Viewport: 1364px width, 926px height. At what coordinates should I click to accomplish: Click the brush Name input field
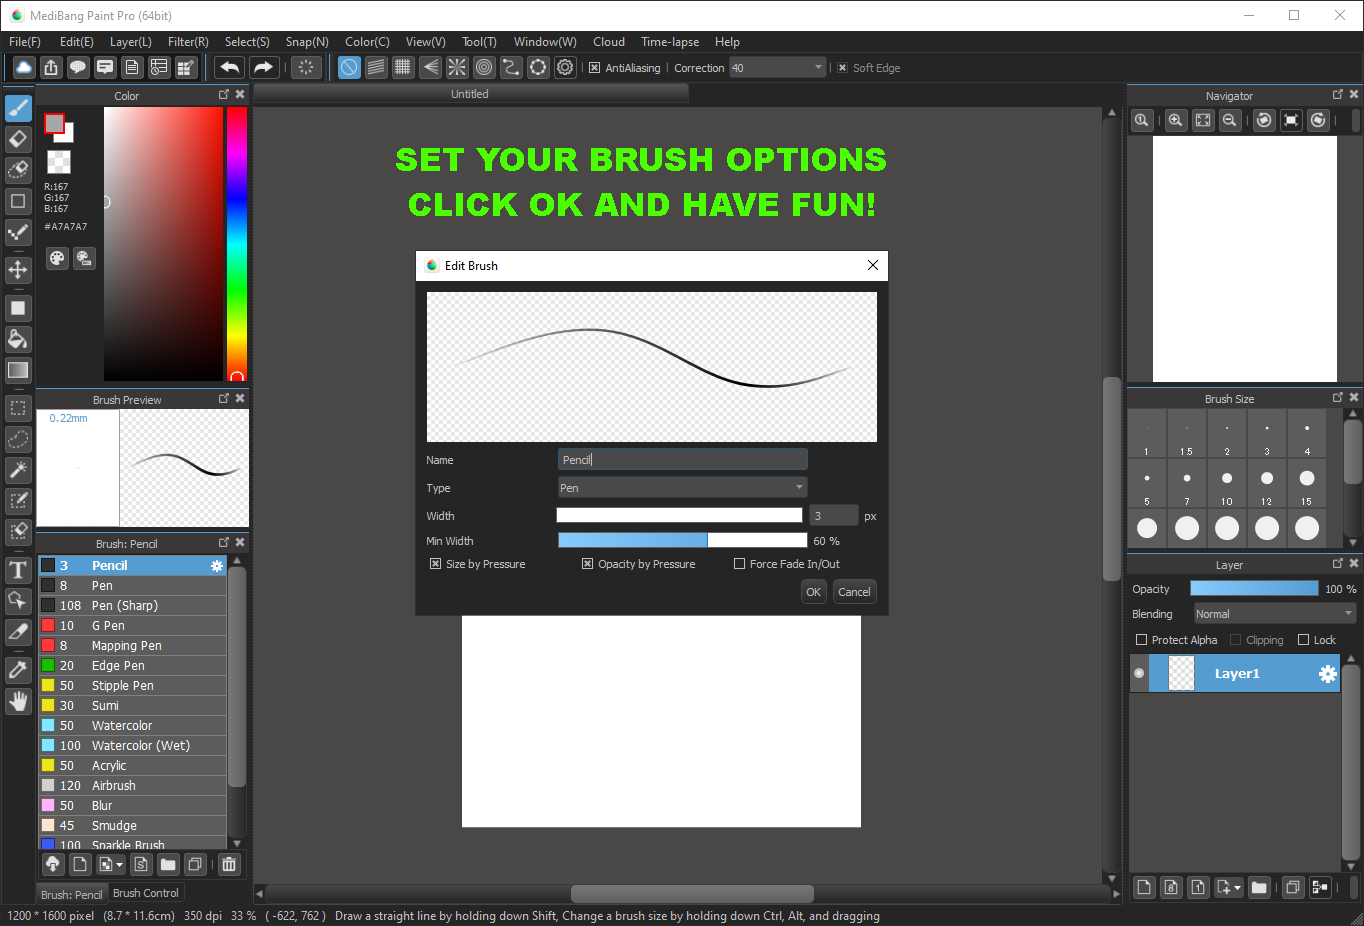tap(682, 460)
